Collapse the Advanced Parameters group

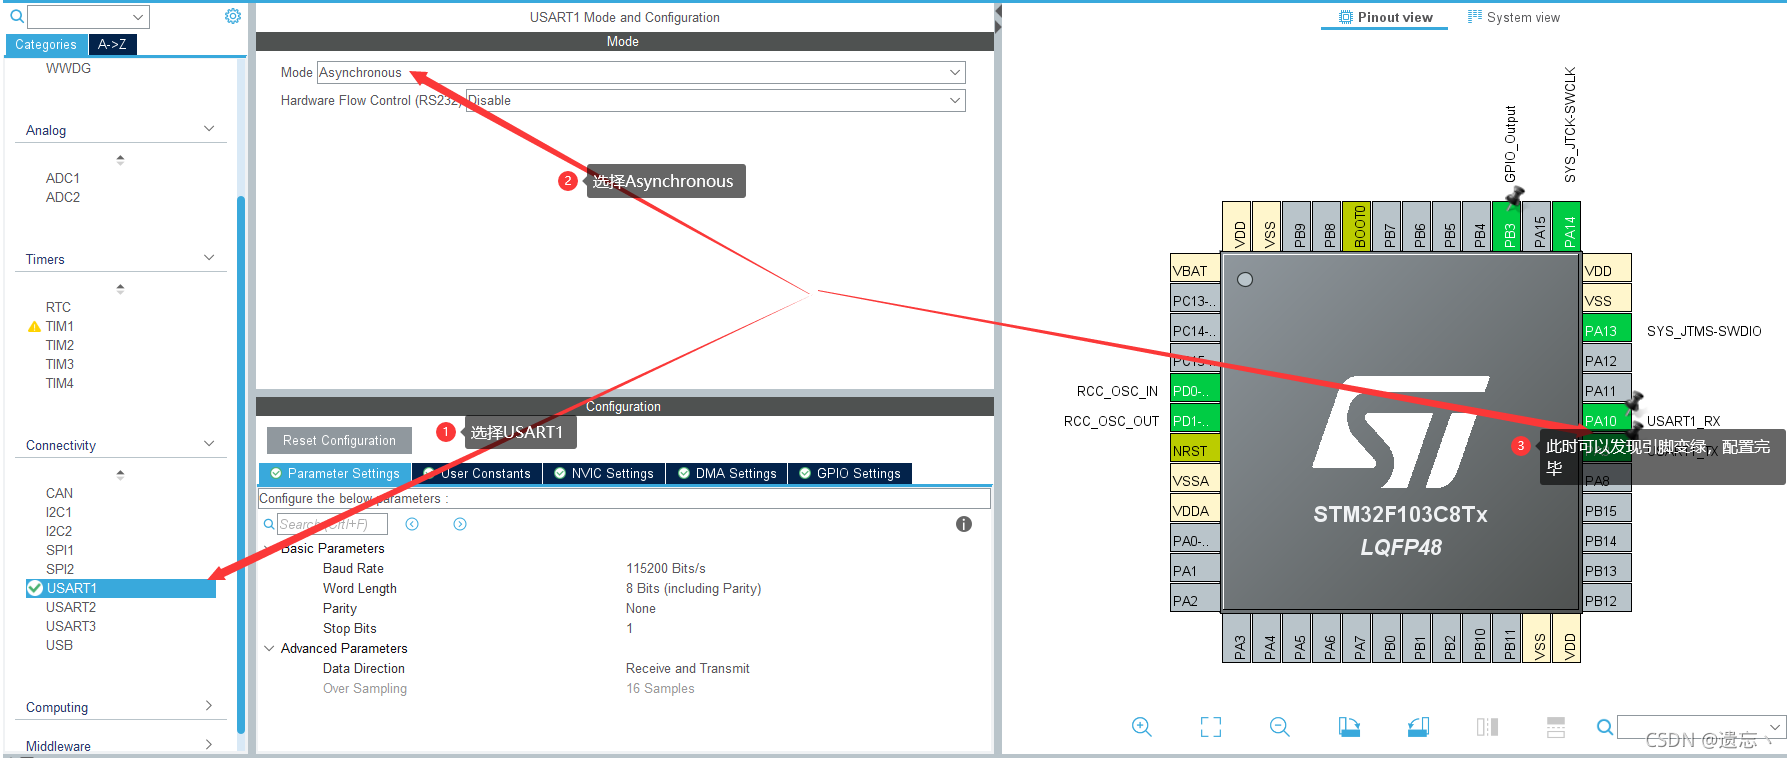(x=269, y=648)
